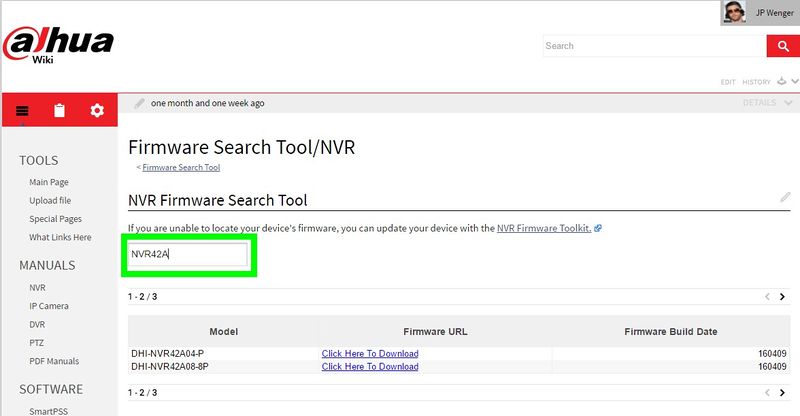The image size is (800, 416).
Task: Open the gear settings icon in red bar
Action: [x=97, y=110]
